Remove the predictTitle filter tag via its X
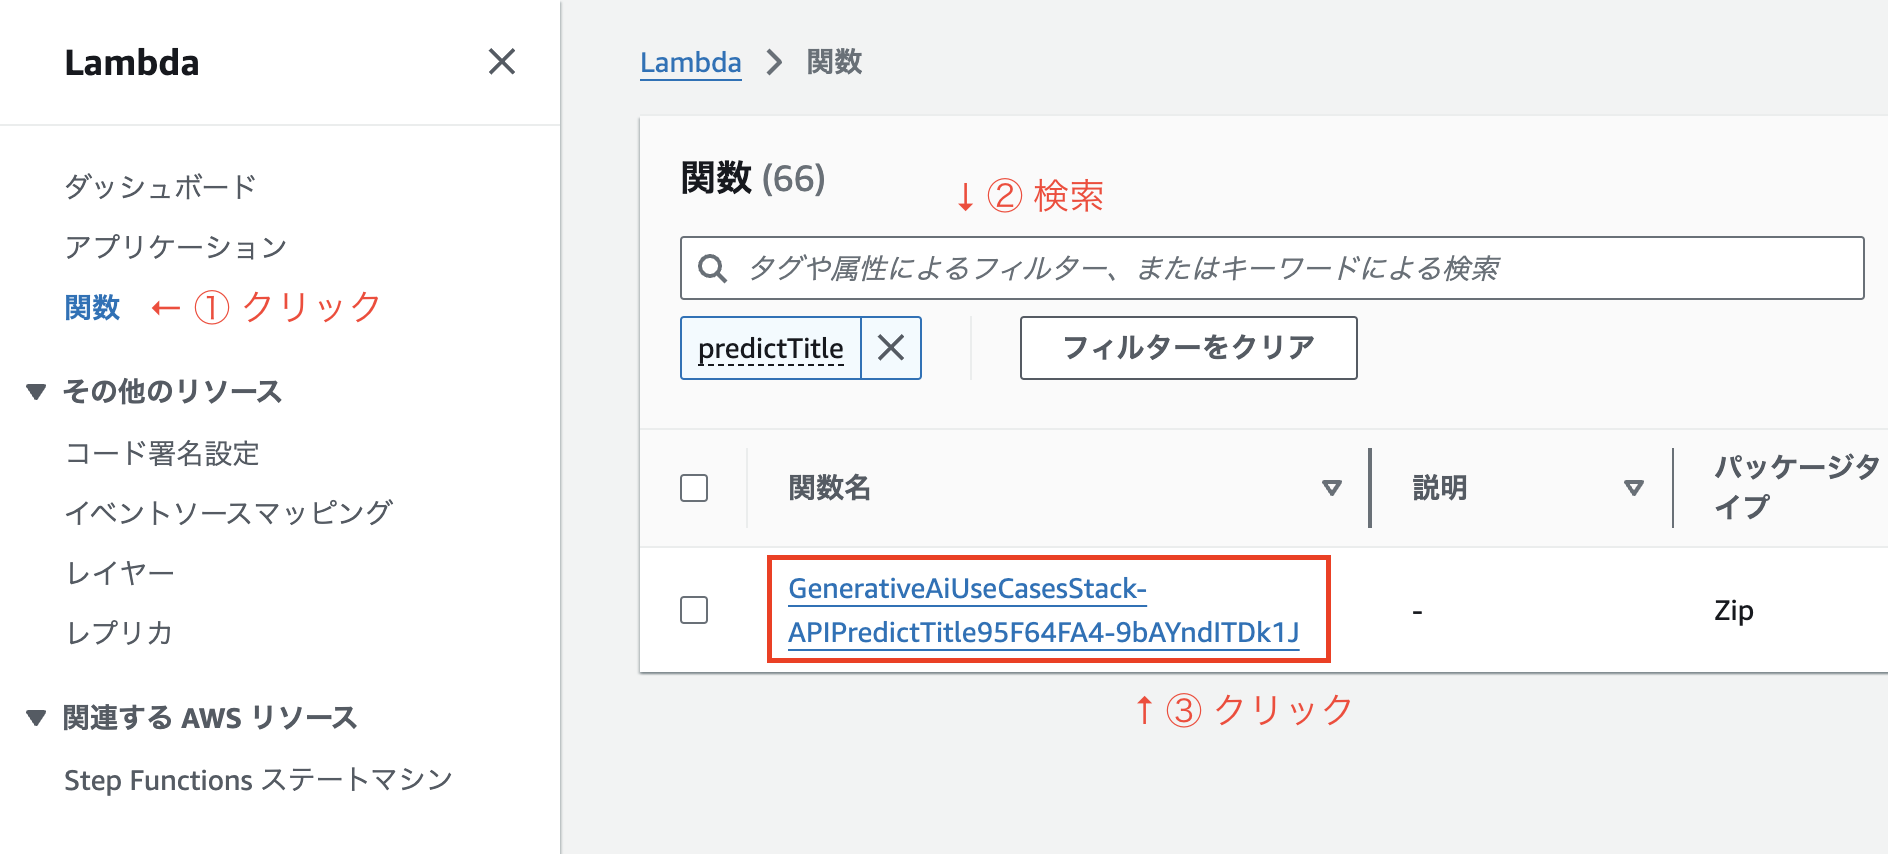The height and width of the screenshot is (854, 1888). pos(891,348)
